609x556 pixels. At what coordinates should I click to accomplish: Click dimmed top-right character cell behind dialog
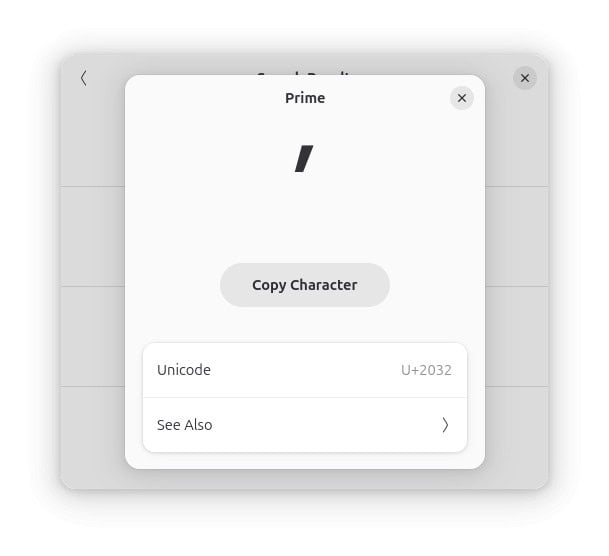[x=517, y=142]
